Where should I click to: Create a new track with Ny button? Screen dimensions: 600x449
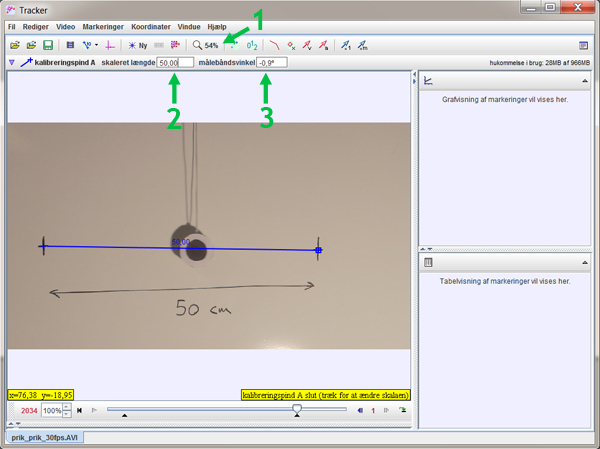[x=138, y=46]
